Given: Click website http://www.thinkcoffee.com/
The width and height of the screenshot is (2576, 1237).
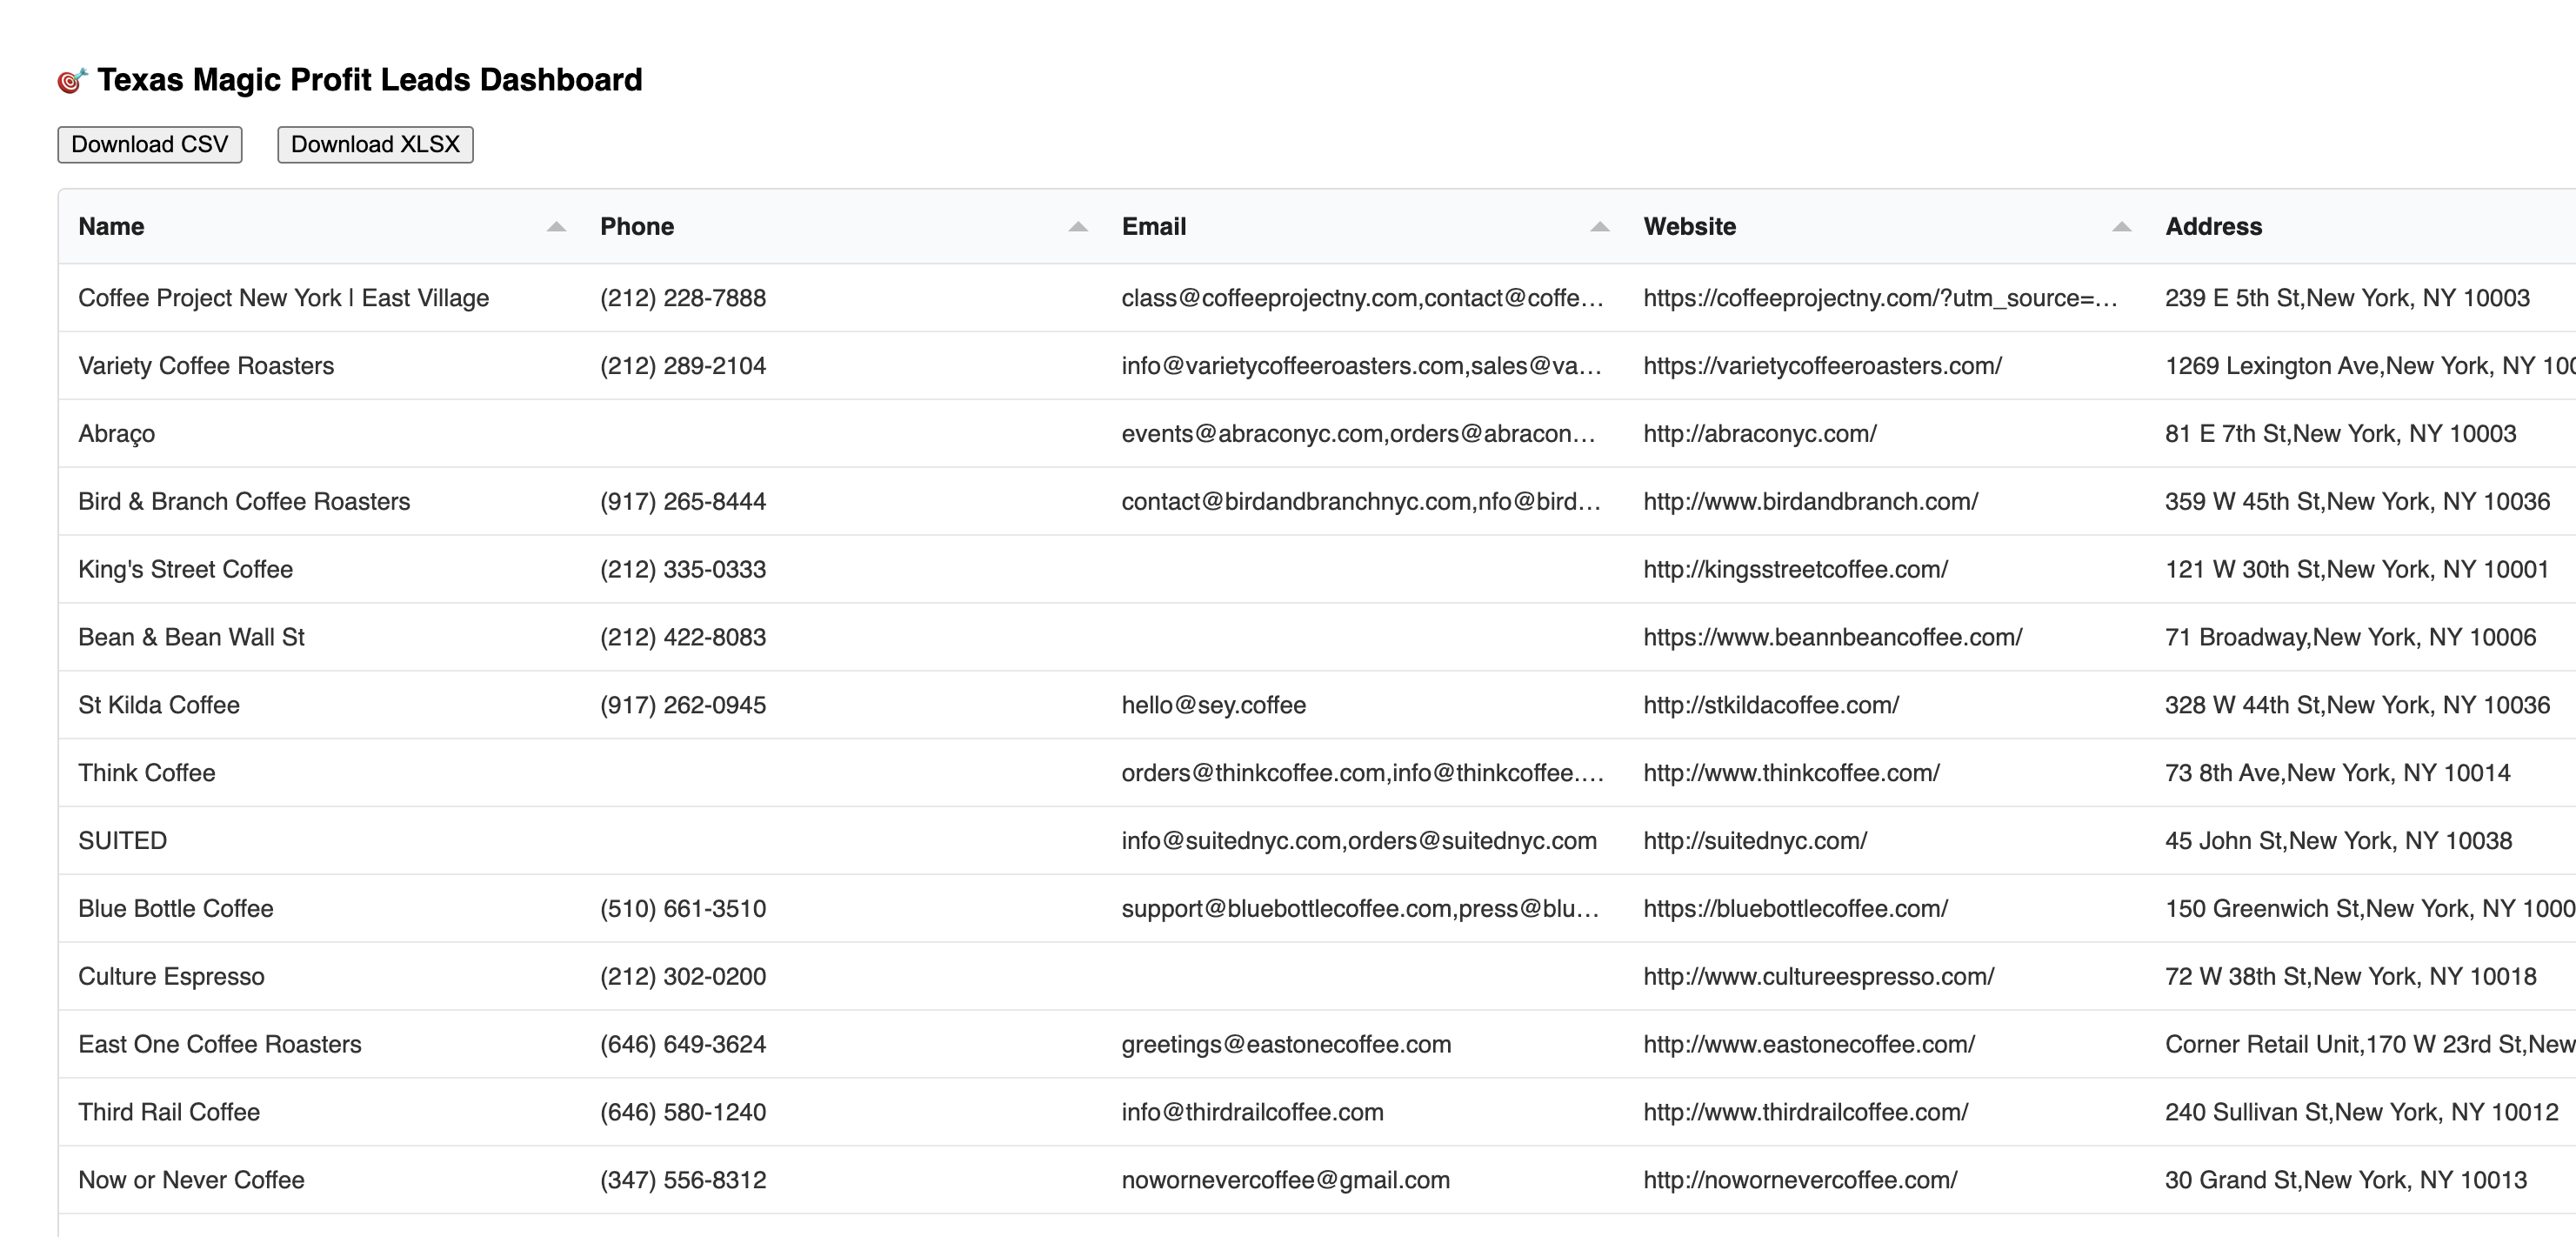Looking at the screenshot, I should click(x=1791, y=774).
